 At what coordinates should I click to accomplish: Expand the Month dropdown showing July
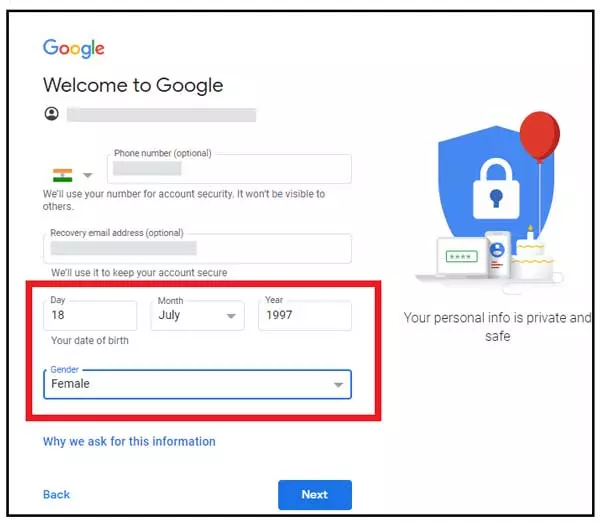[197, 315]
